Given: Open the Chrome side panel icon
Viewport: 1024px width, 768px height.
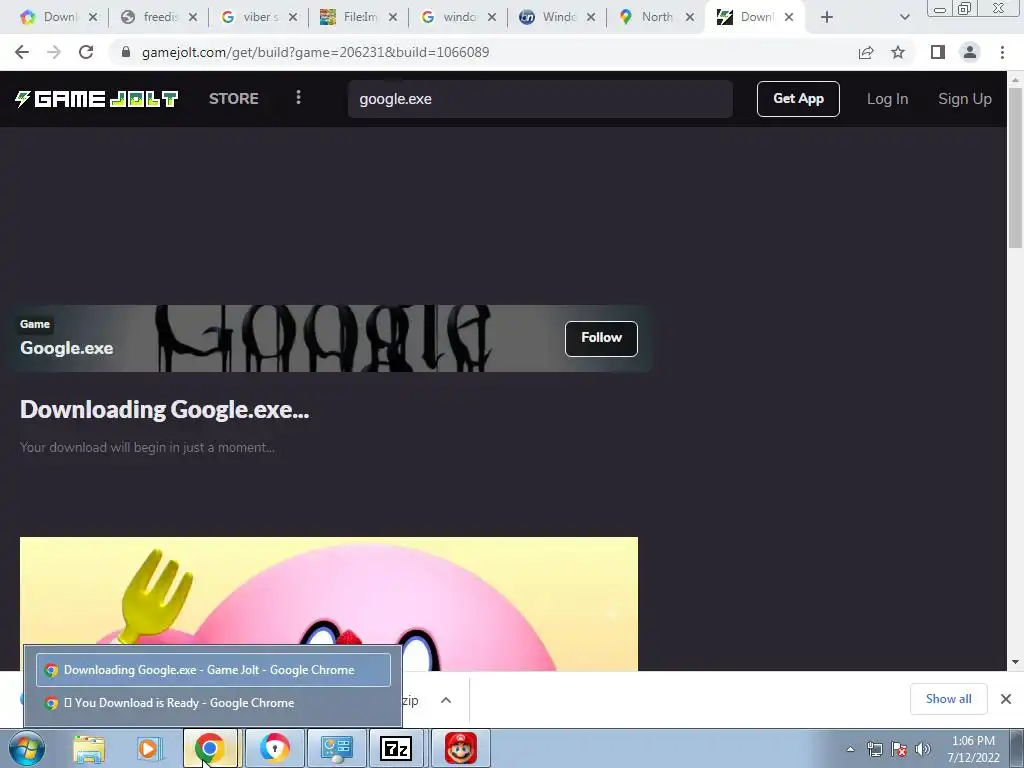Looking at the screenshot, I should [x=938, y=52].
